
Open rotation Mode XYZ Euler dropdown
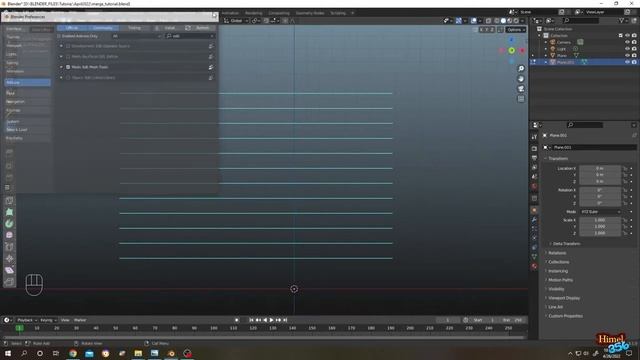(600, 211)
